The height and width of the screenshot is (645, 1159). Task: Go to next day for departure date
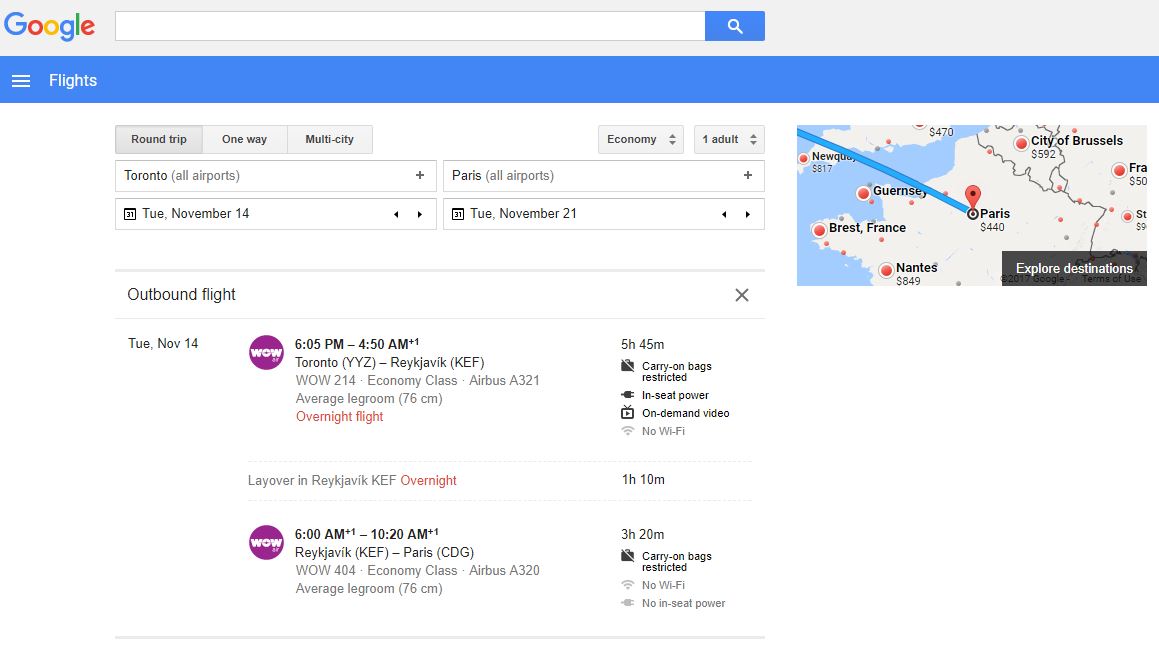420,215
